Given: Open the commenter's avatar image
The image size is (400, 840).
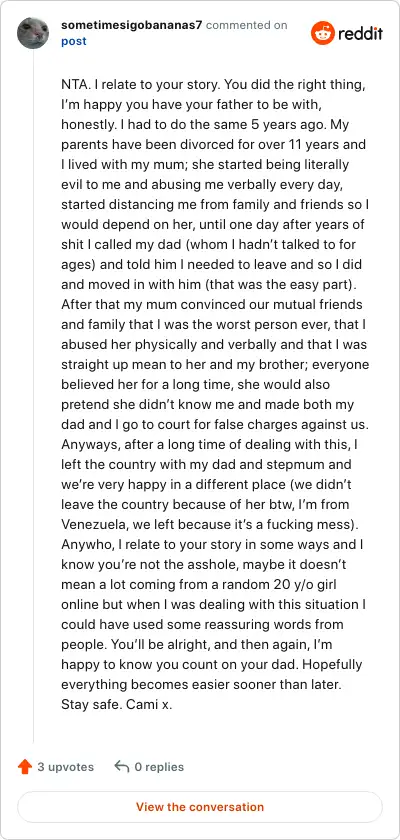Looking at the screenshot, I should coord(33,33).
